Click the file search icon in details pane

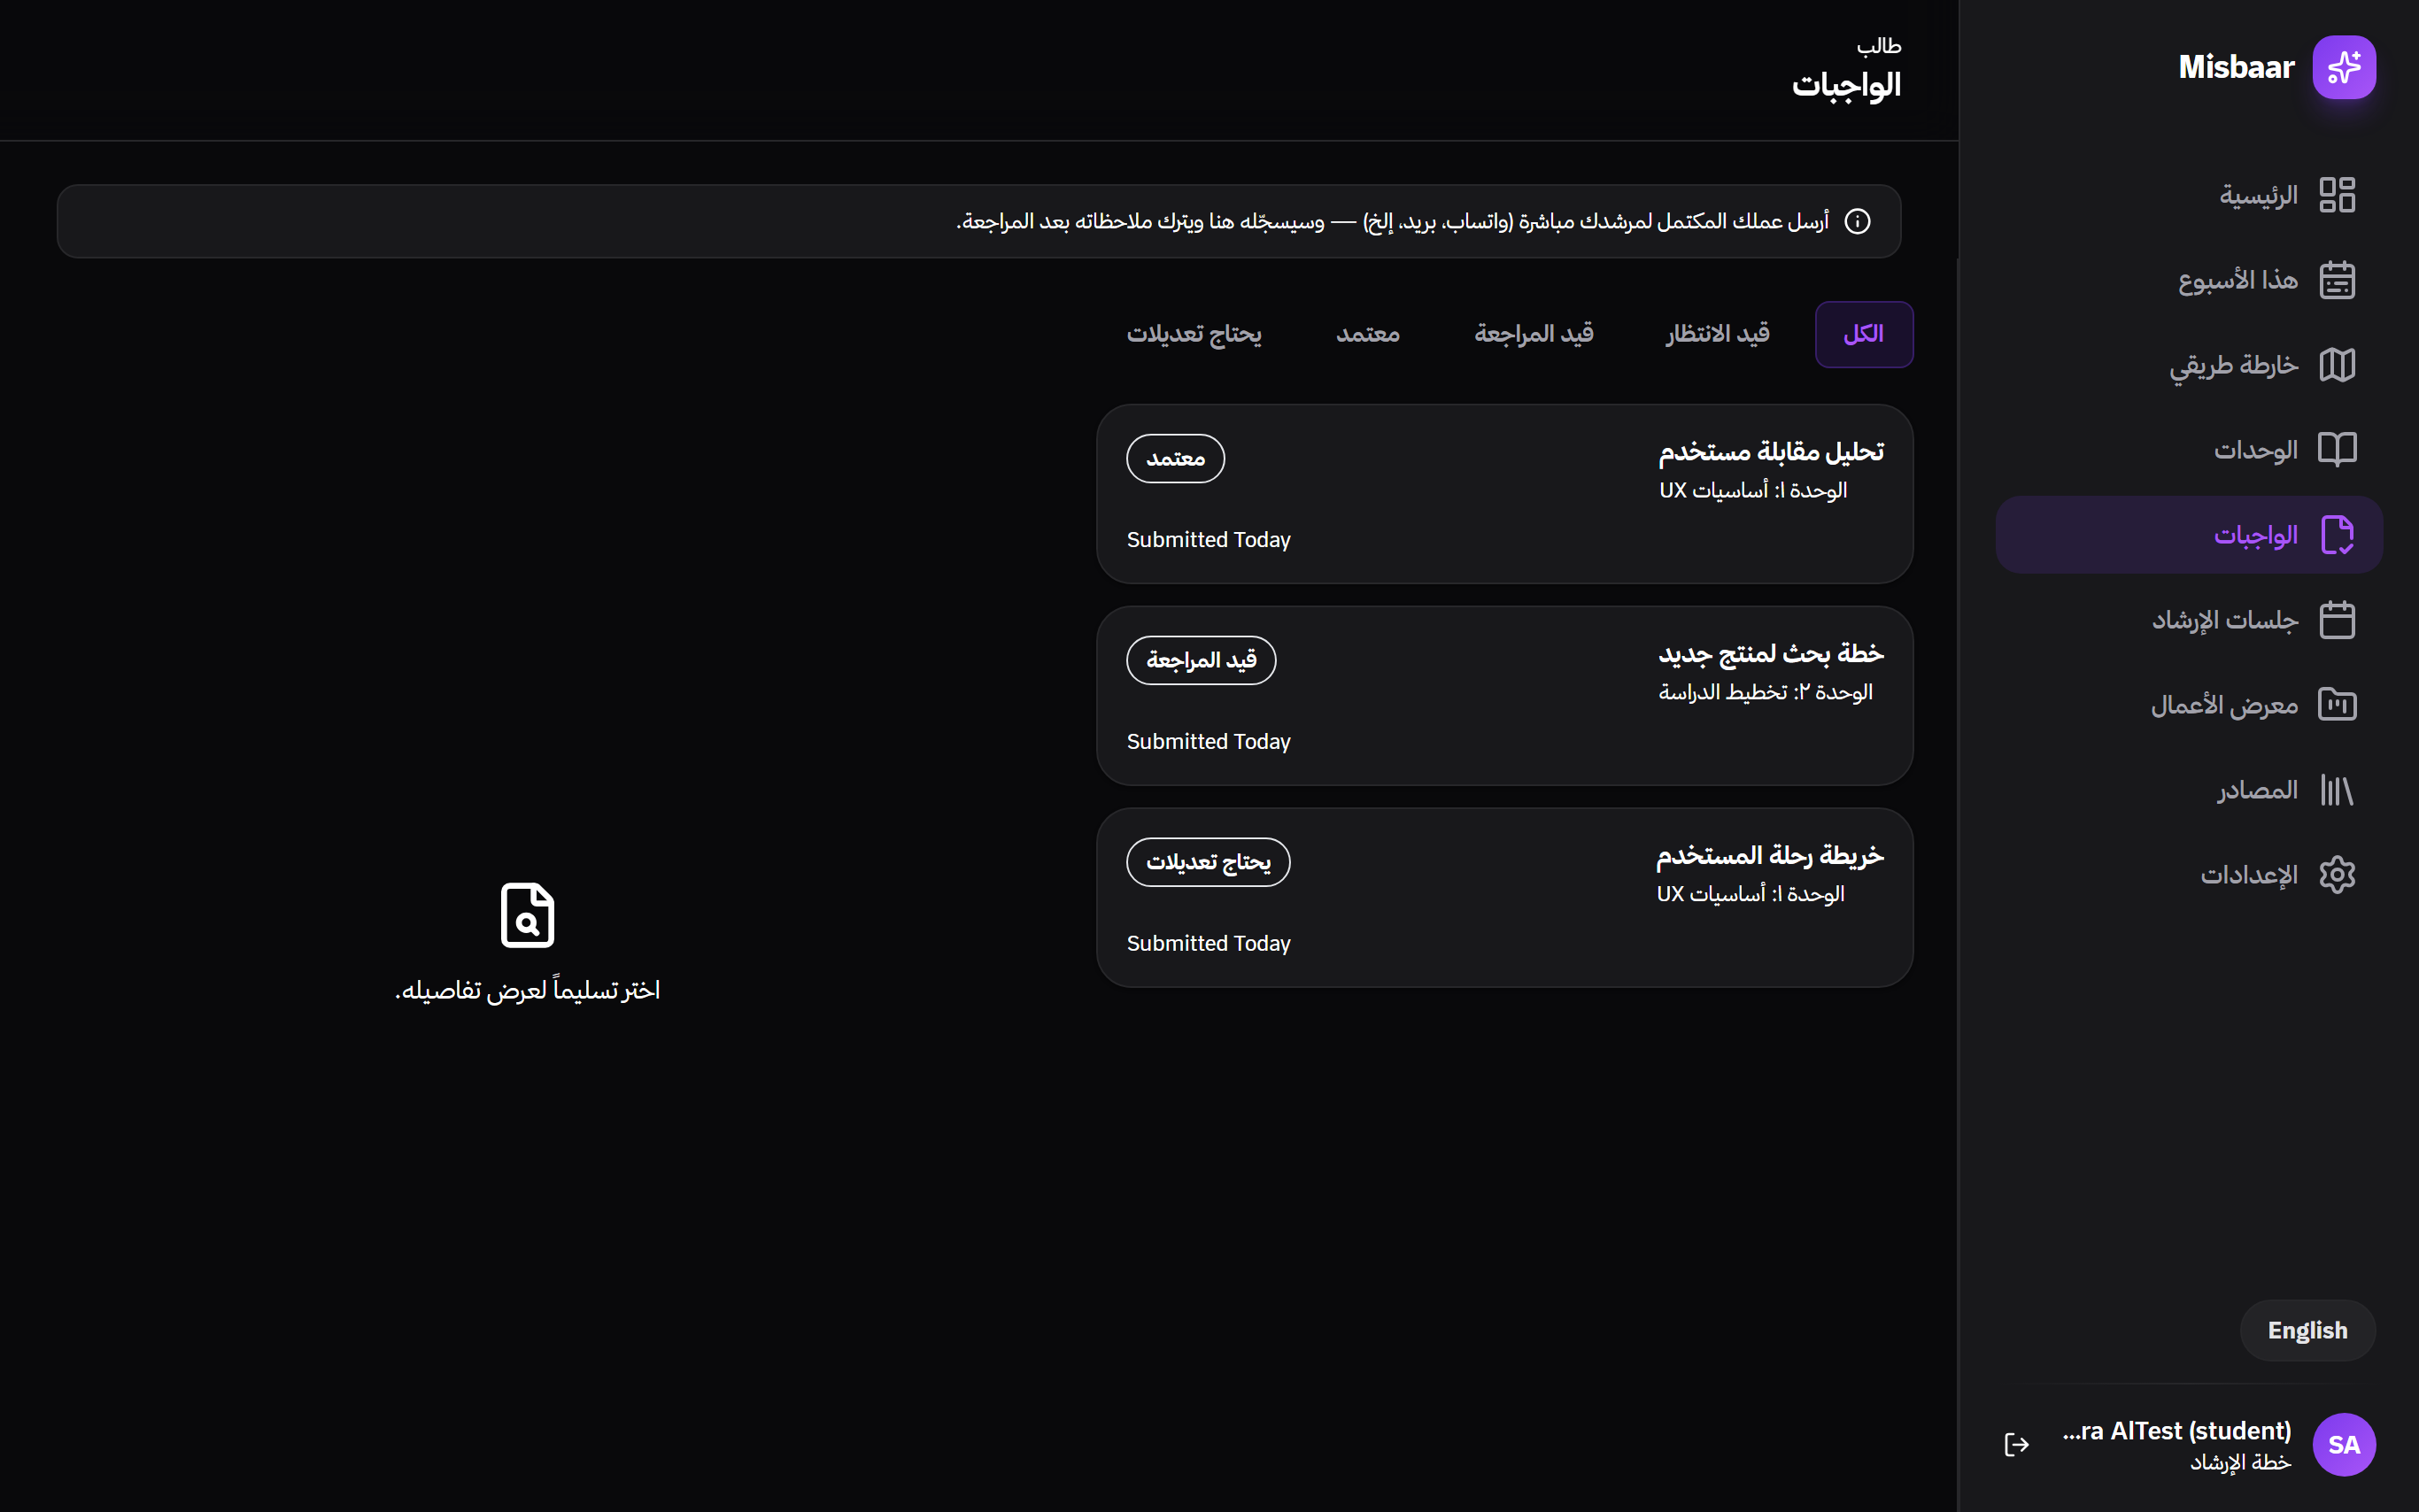[527, 915]
